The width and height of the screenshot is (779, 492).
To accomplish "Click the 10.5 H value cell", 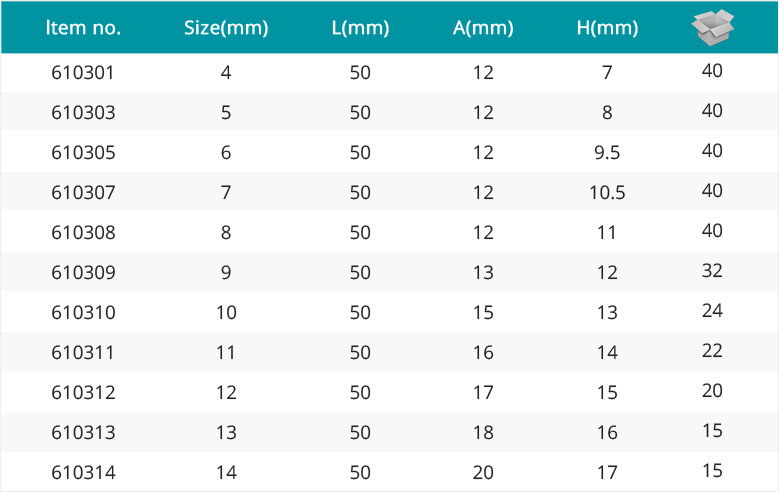I will (x=607, y=192).
